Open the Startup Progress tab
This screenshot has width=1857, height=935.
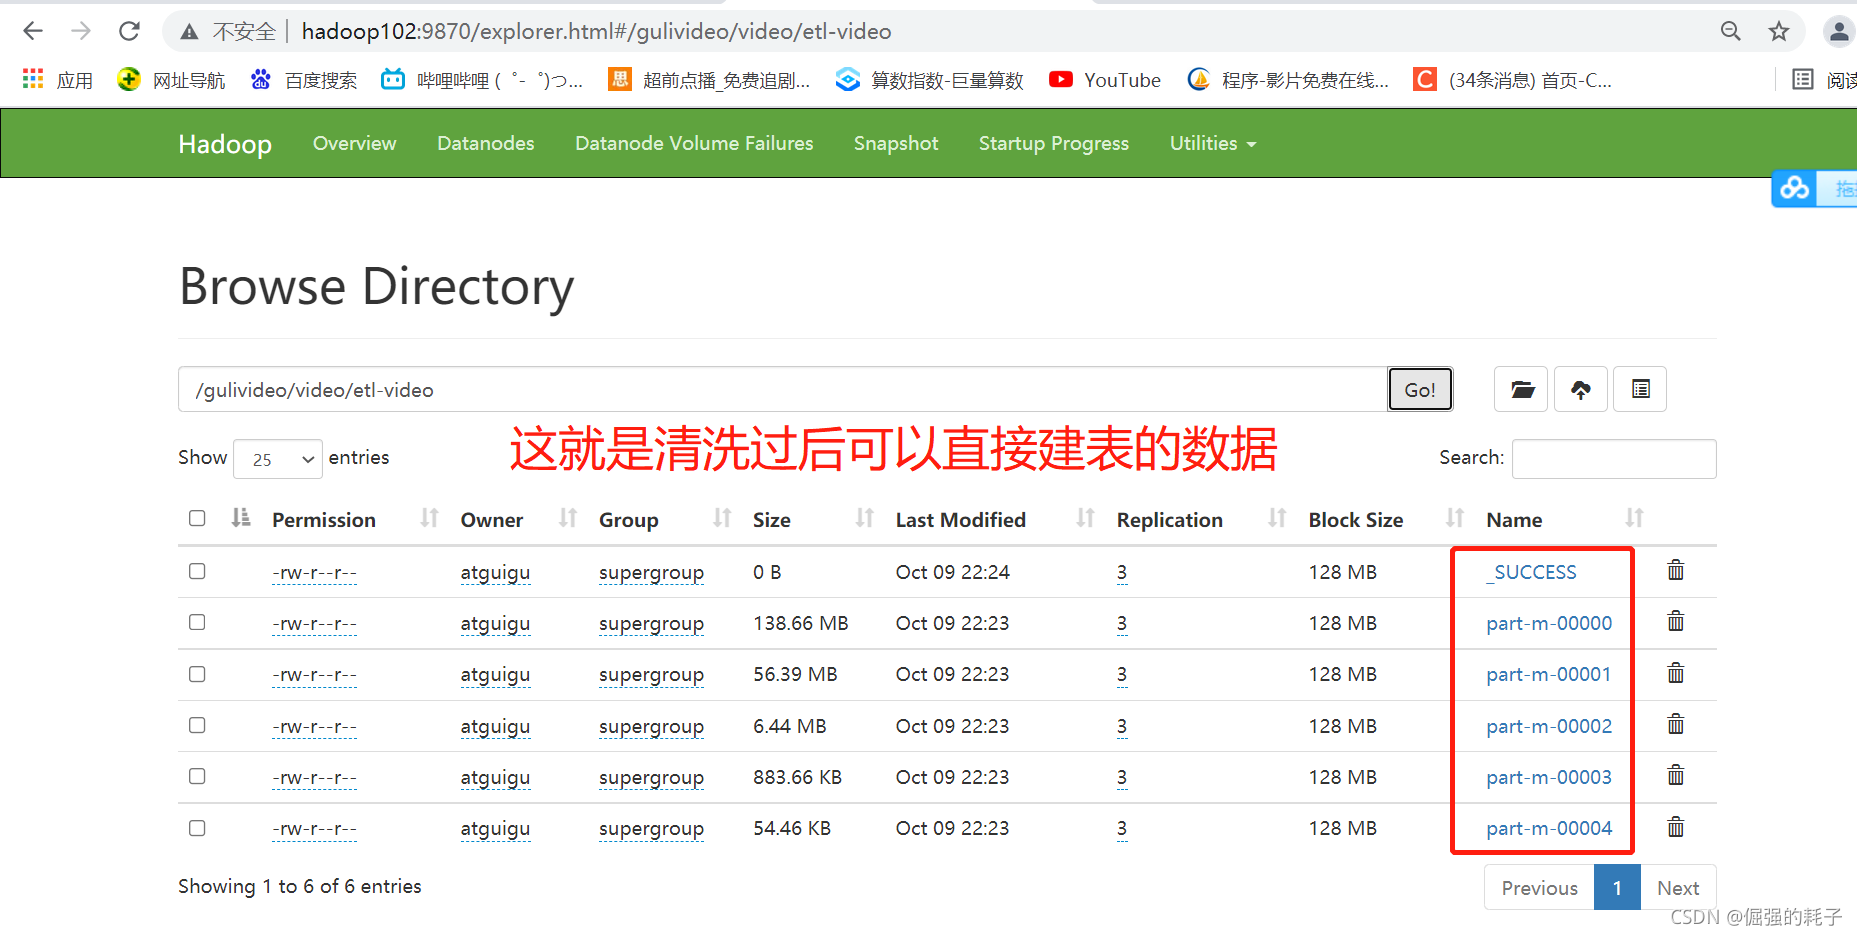pos(1054,143)
